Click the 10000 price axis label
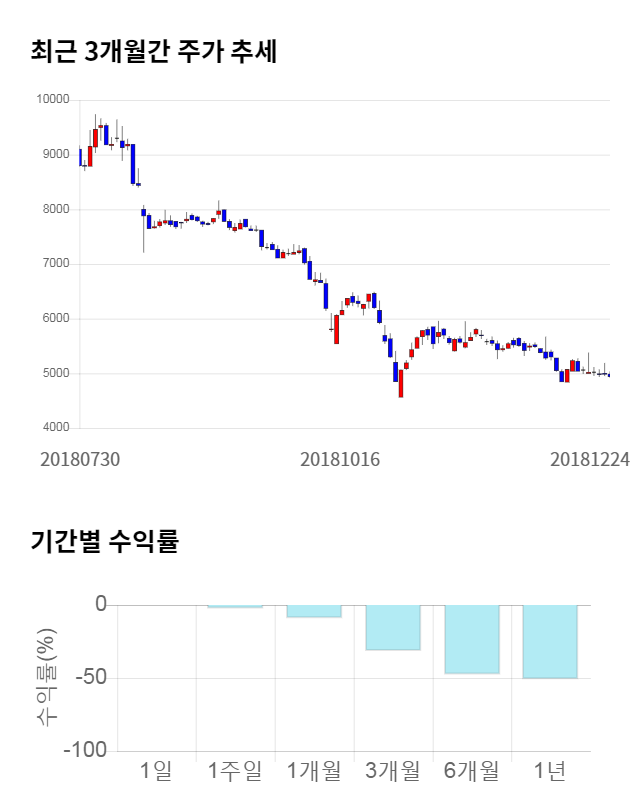 click(52, 100)
